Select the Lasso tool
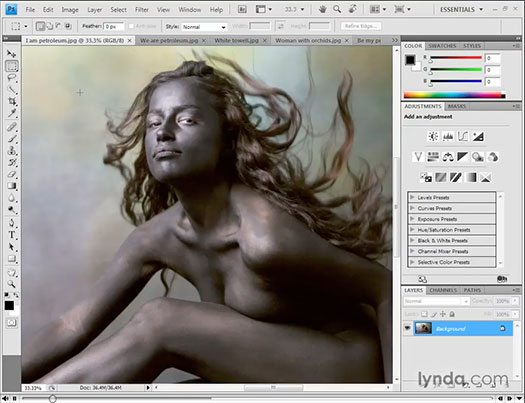The image size is (525, 403). point(12,78)
